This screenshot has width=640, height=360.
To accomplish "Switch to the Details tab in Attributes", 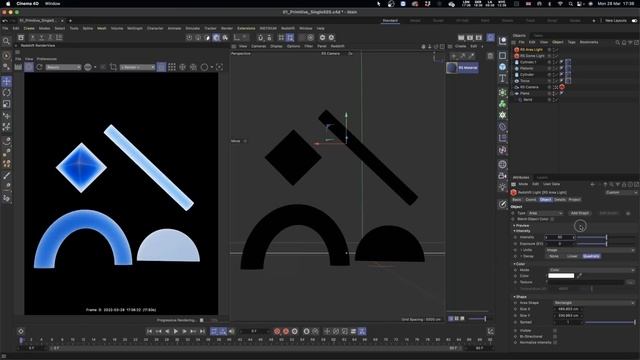I will coord(560,200).
